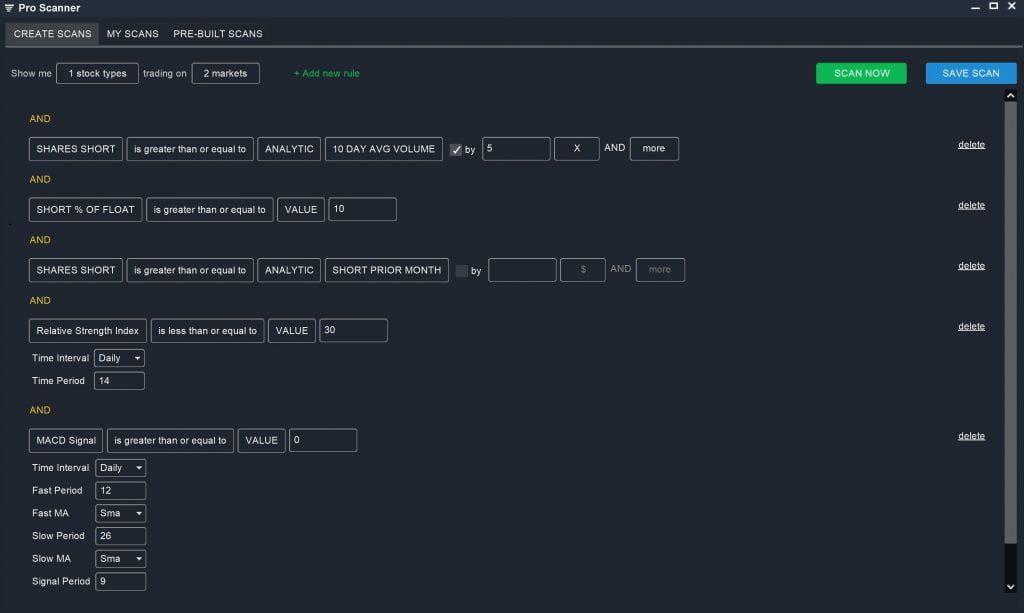Delete the MACD Signal rule
The image size is (1024, 613).
coord(971,436)
